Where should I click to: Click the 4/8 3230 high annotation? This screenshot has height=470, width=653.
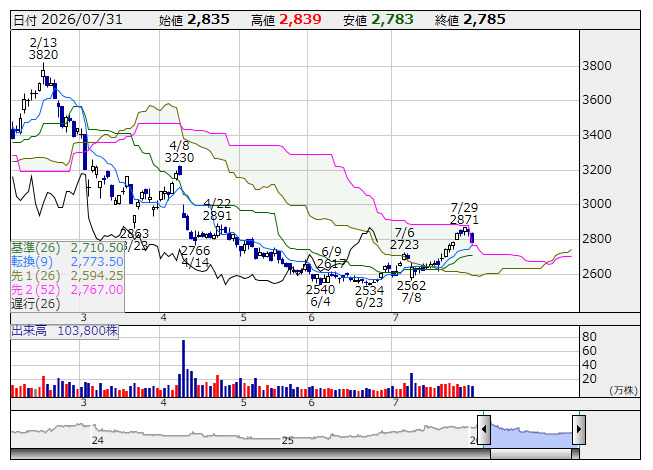click(179, 152)
